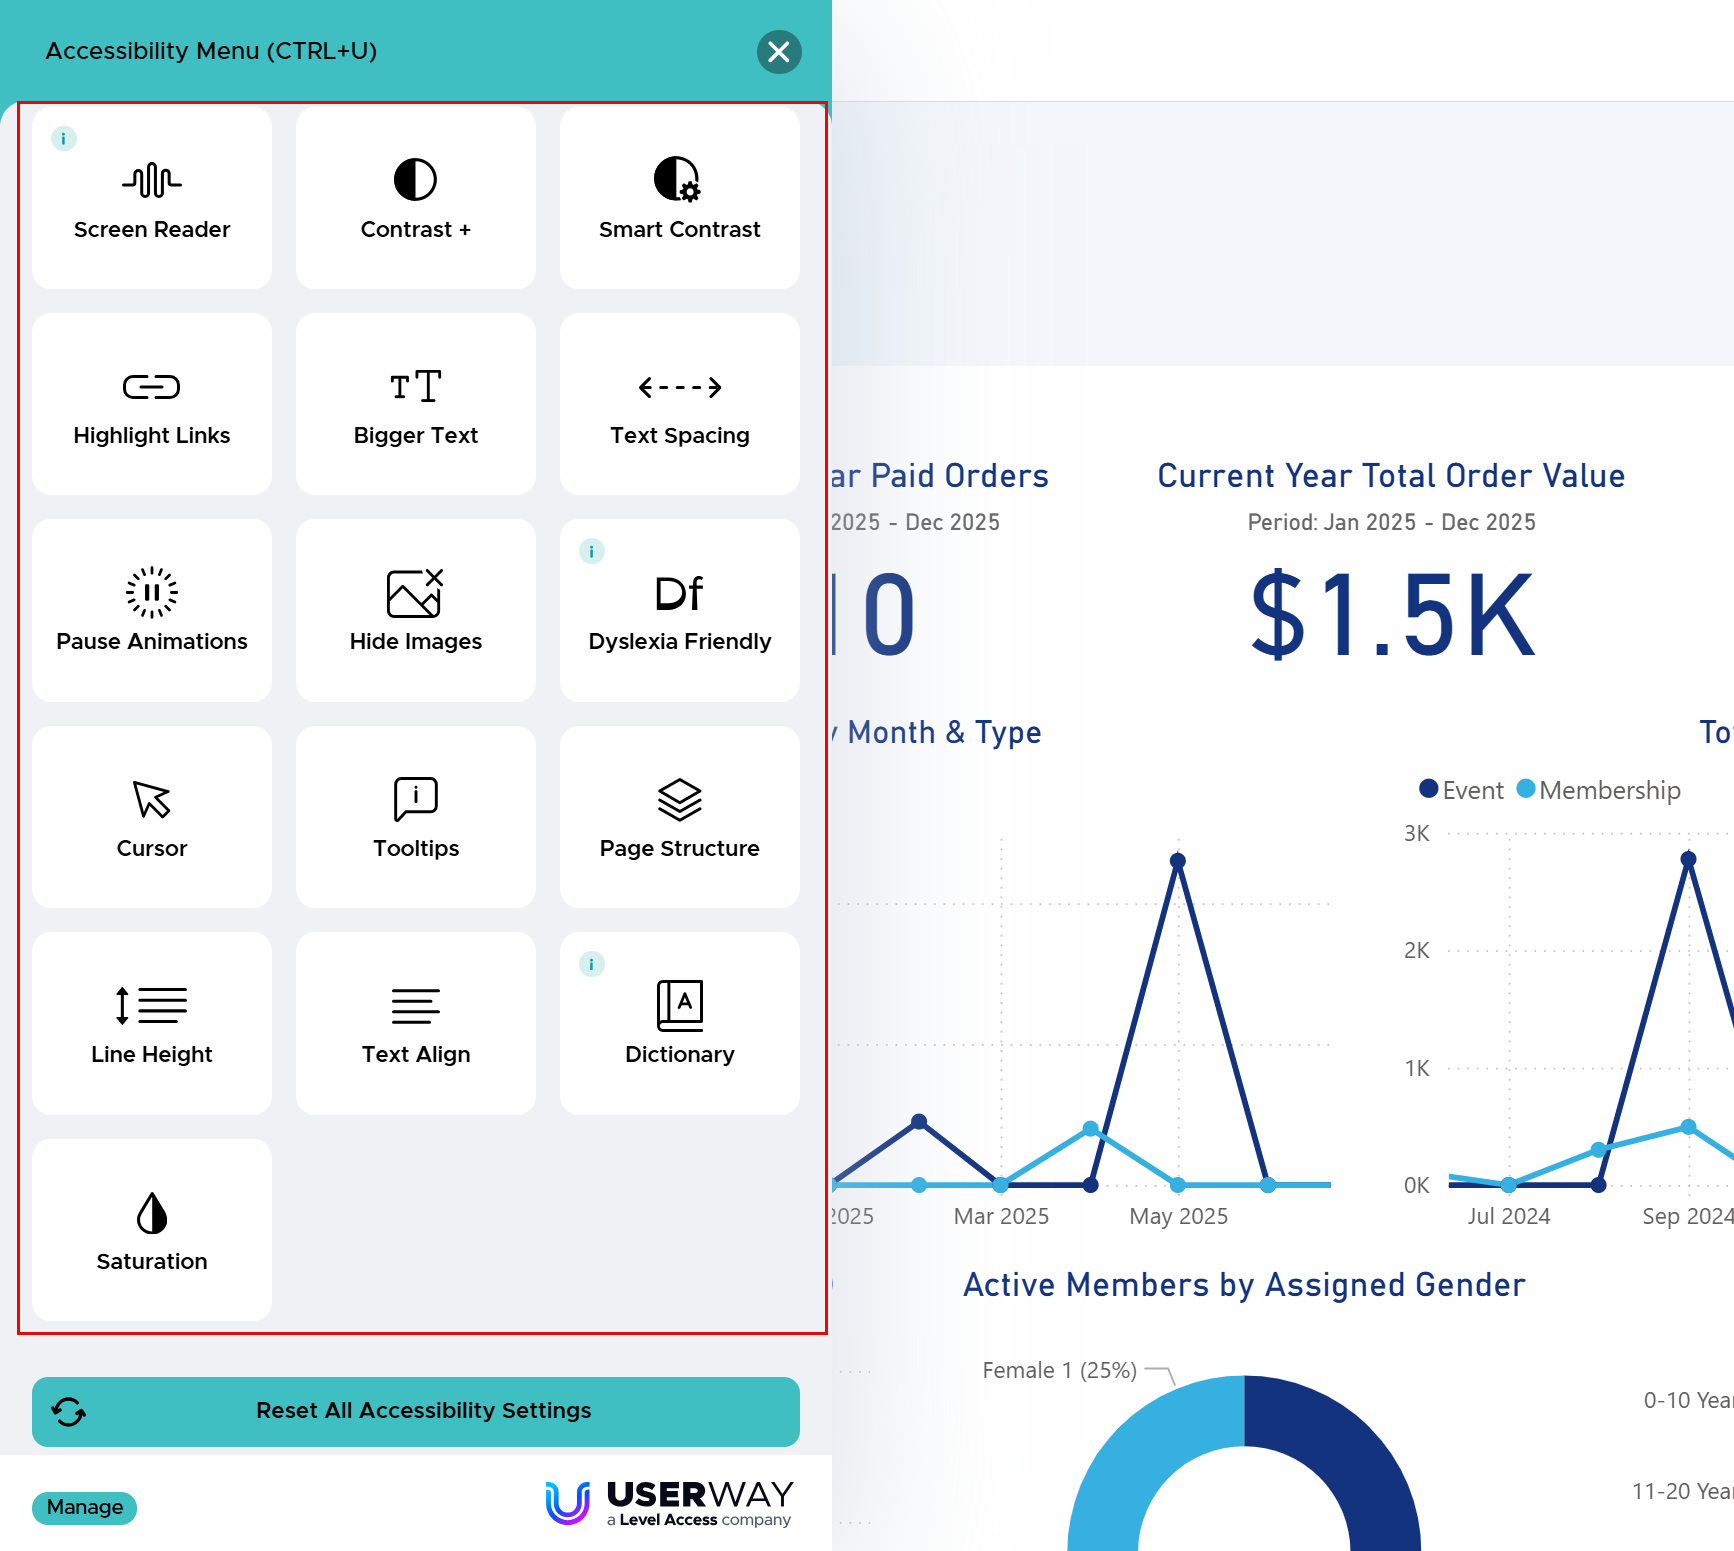
Task: Adjust the Line Height setting
Action: (x=152, y=1023)
